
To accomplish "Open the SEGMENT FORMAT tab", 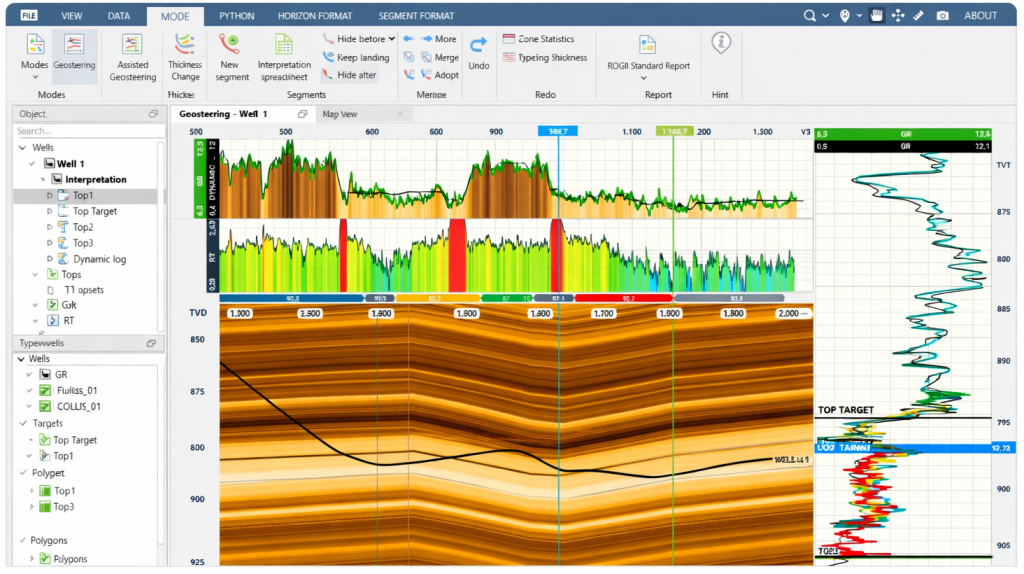I will (x=416, y=16).
